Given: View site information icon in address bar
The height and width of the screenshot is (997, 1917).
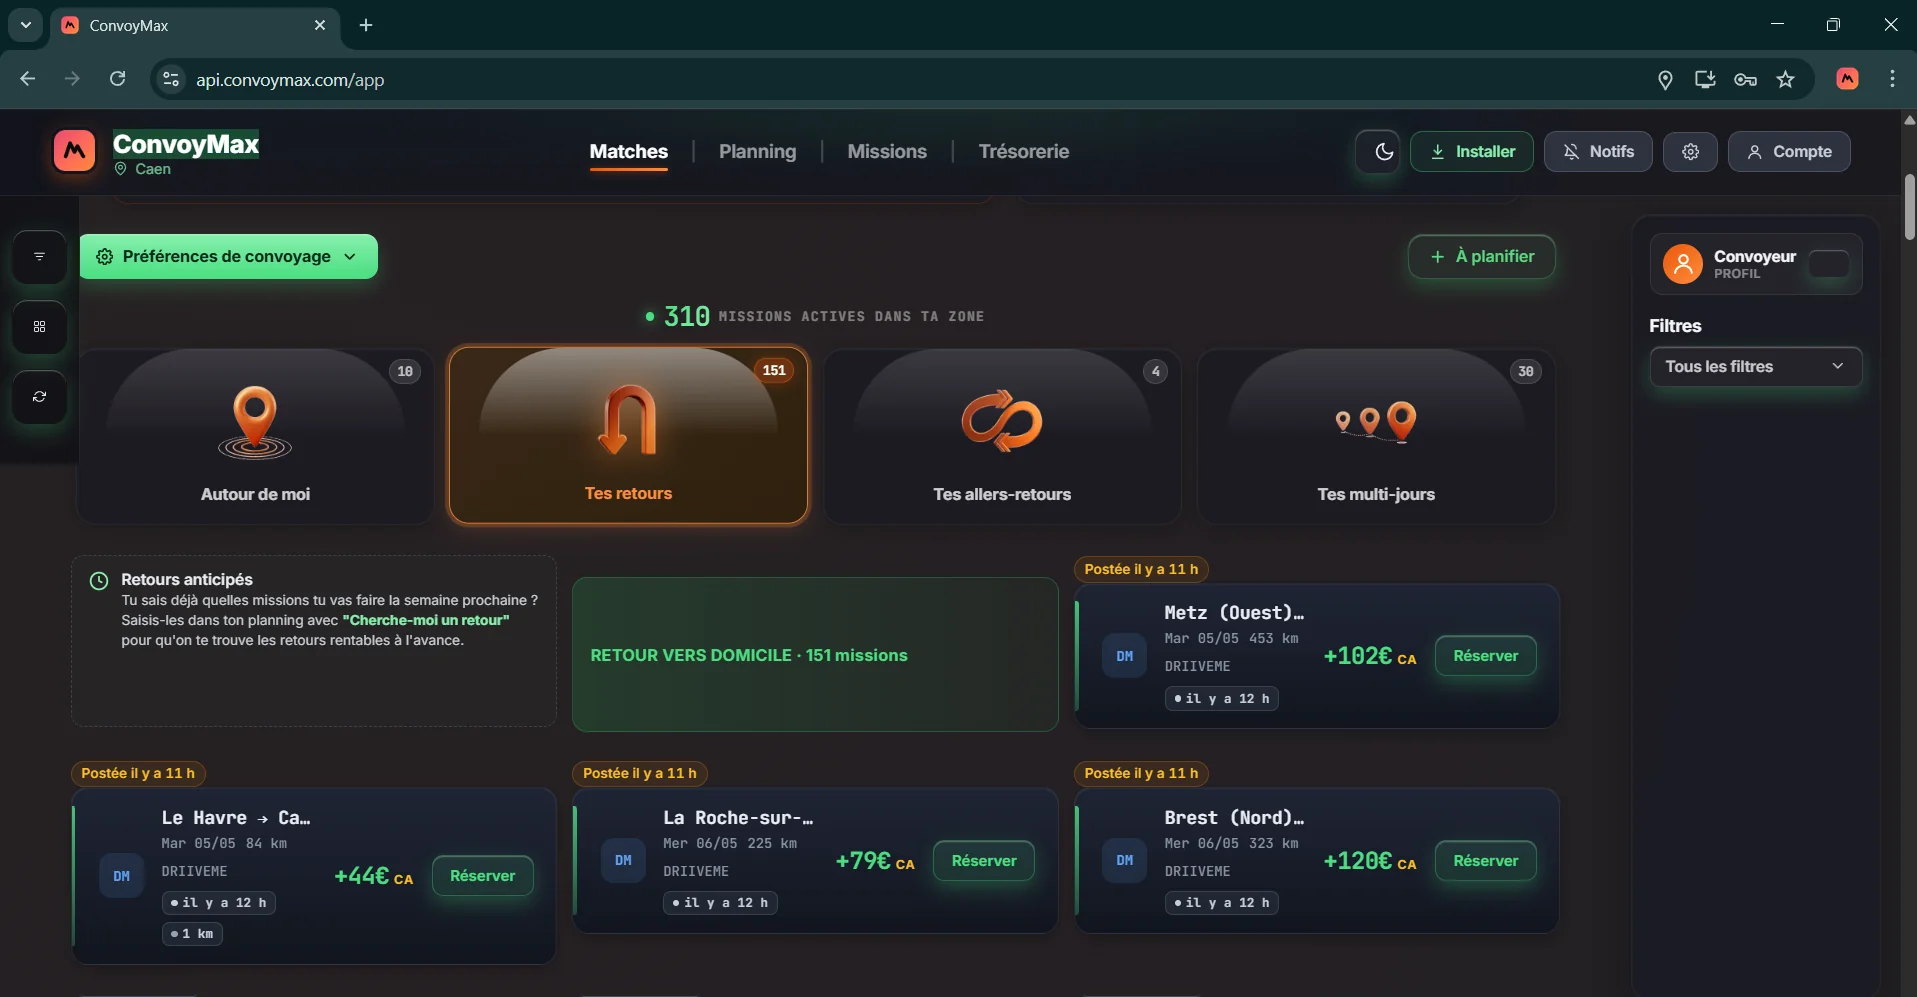Looking at the screenshot, I should tap(171, 80).
